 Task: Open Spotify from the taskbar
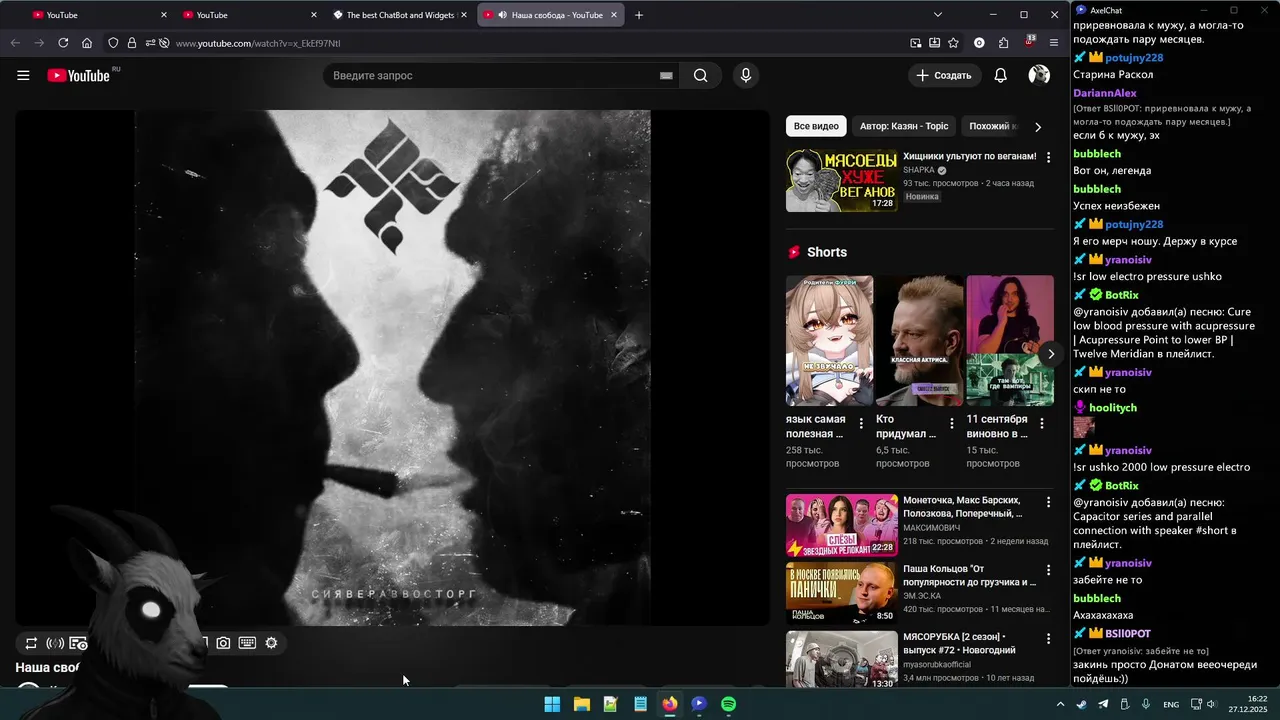tap(728, 704)
